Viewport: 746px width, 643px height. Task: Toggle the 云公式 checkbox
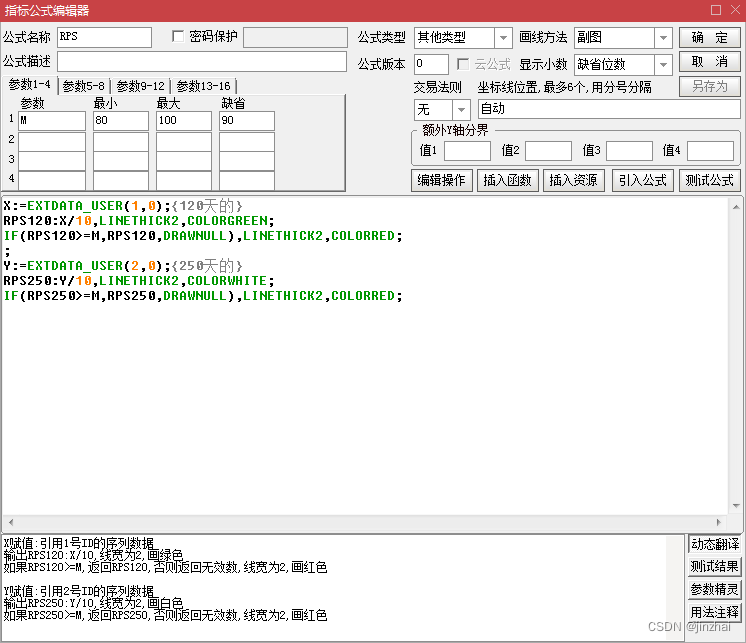(x=465, y=64)
